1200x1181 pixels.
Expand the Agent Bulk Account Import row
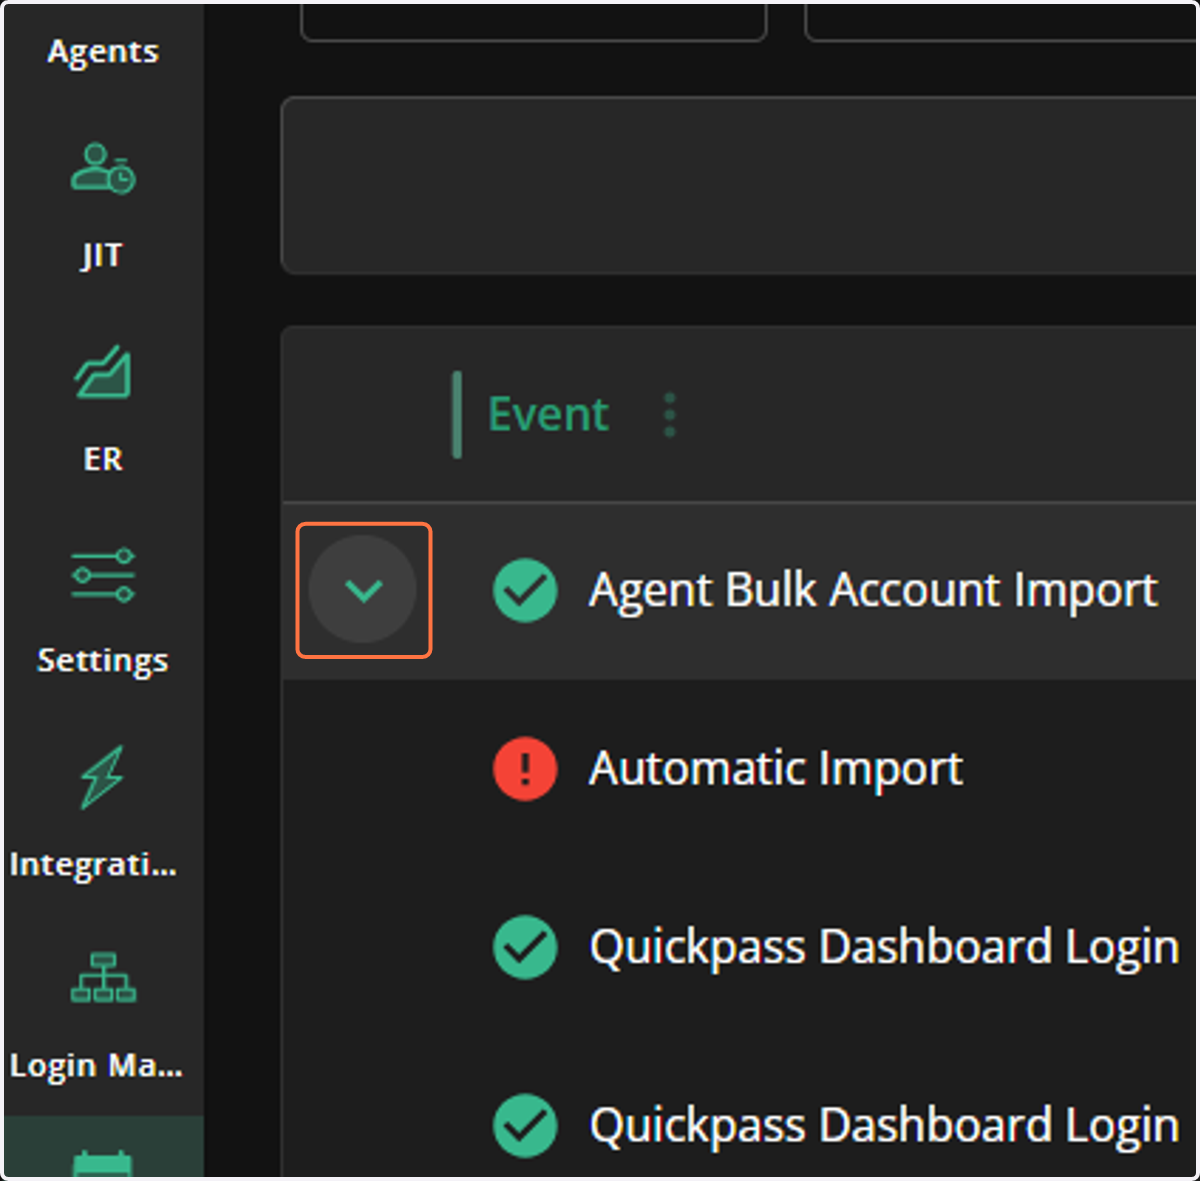(x=363, y=590)
